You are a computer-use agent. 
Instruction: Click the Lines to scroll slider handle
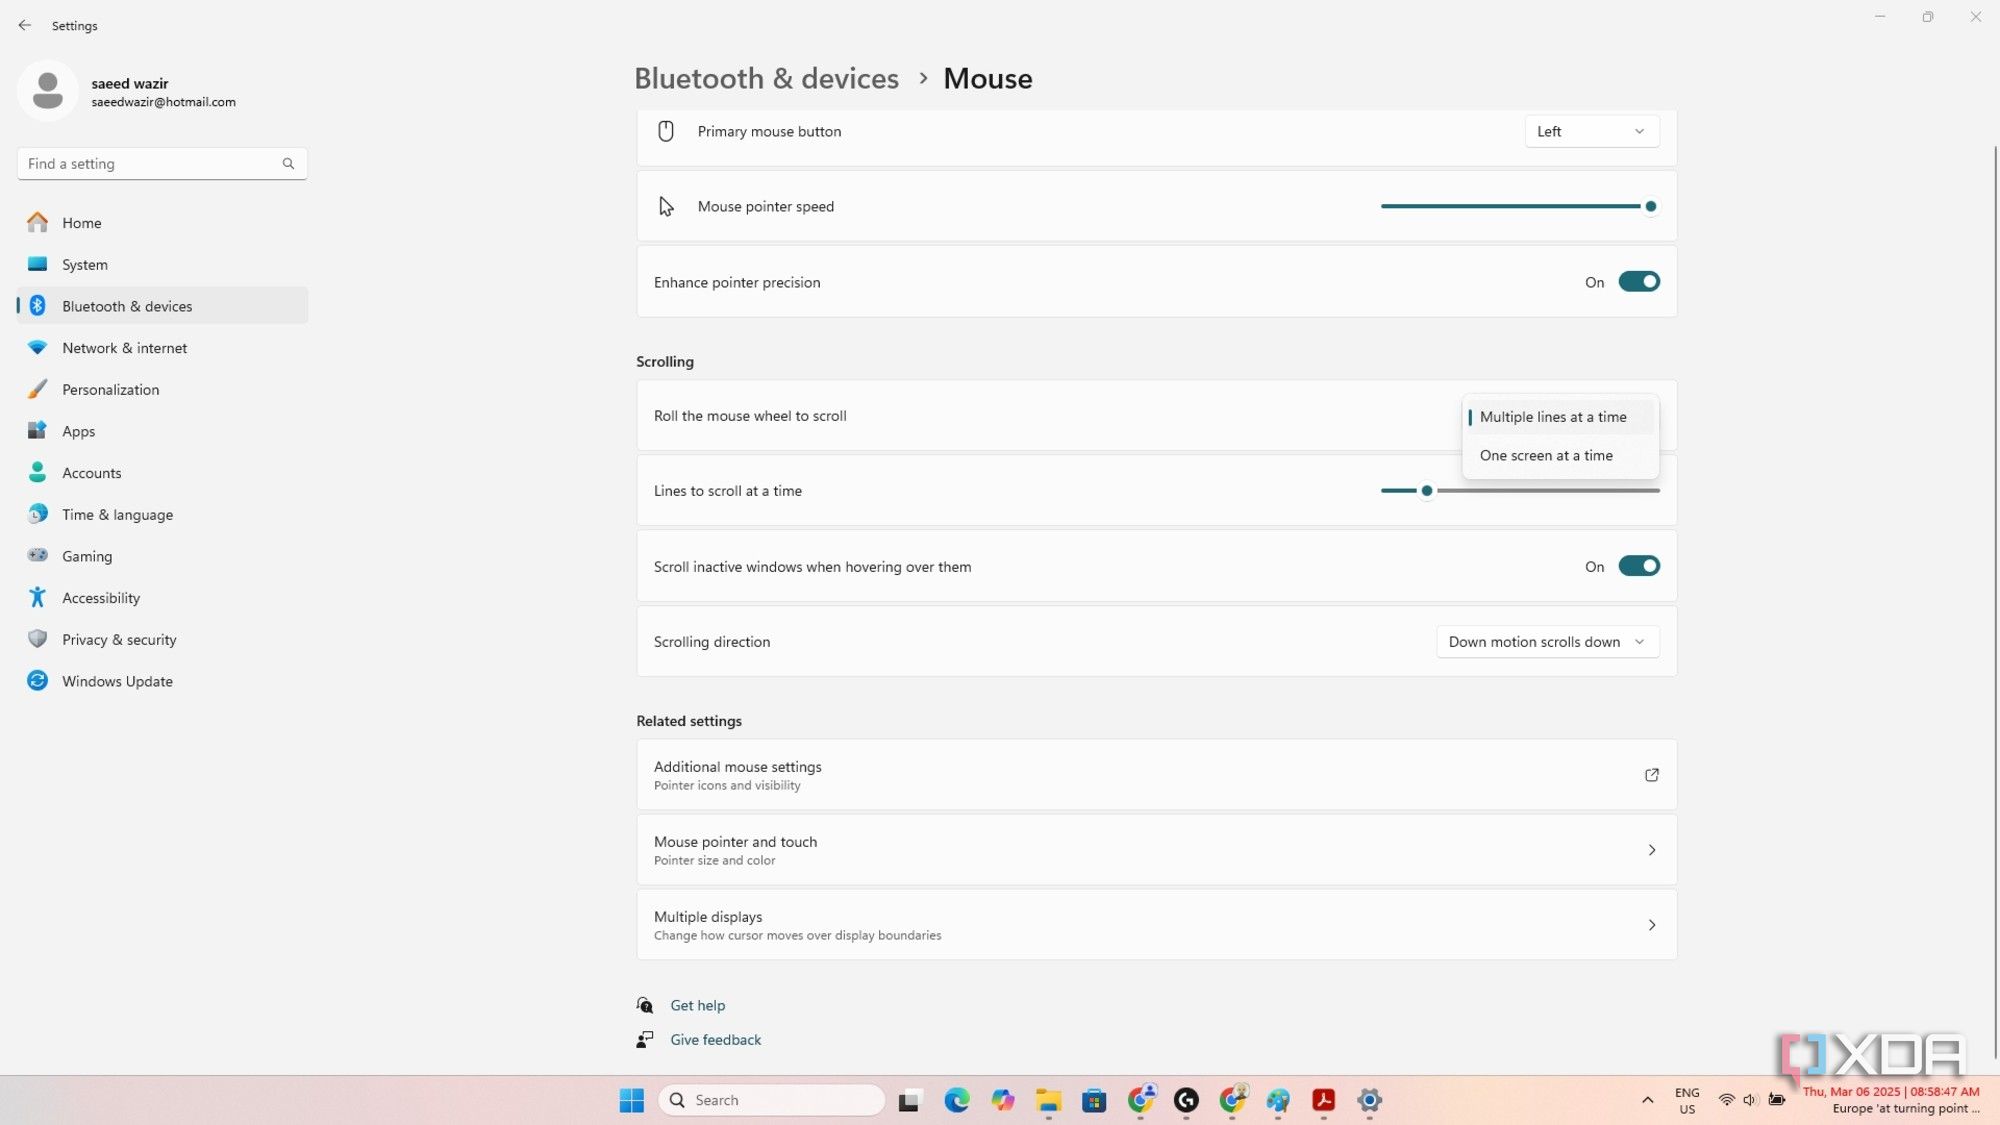click(x=1427, y=491)
